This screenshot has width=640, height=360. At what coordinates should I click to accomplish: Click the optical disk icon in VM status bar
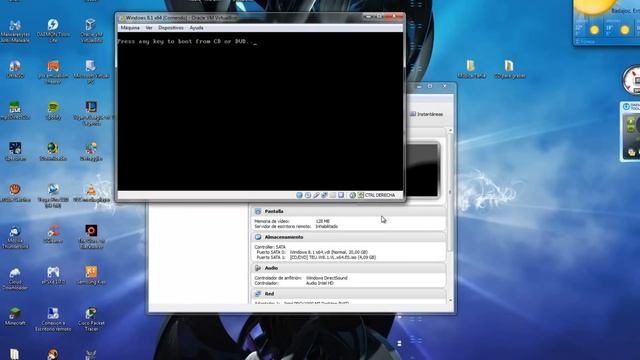click(308, 195)
